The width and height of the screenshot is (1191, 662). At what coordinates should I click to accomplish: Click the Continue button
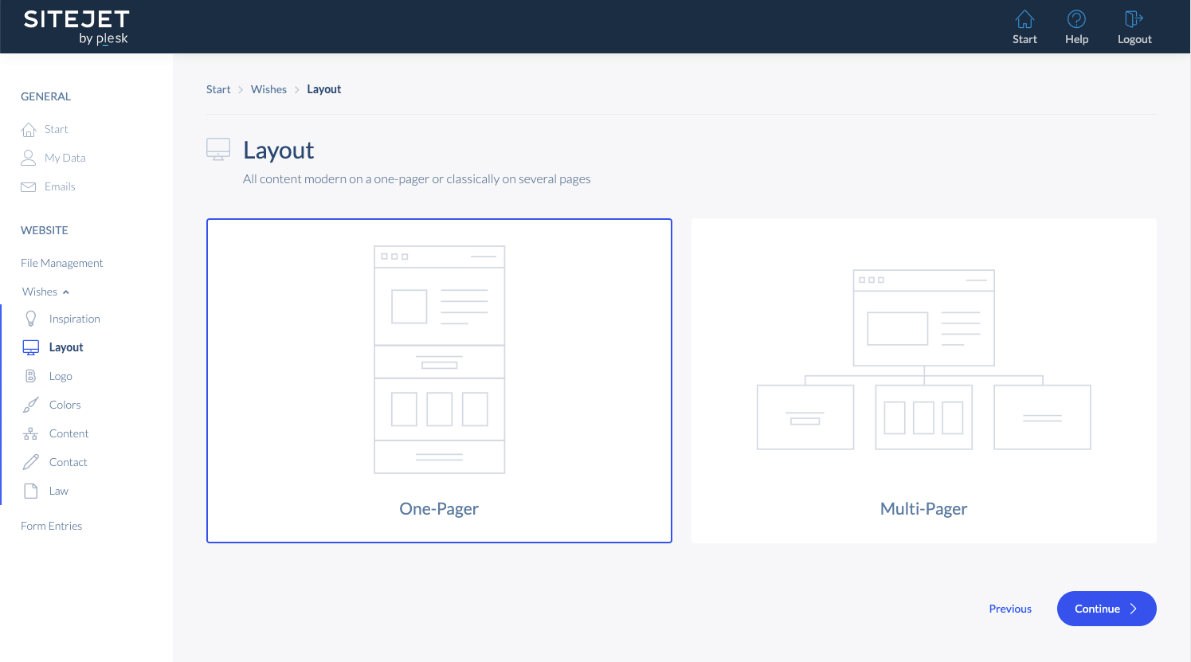[x=1106, y=608]
